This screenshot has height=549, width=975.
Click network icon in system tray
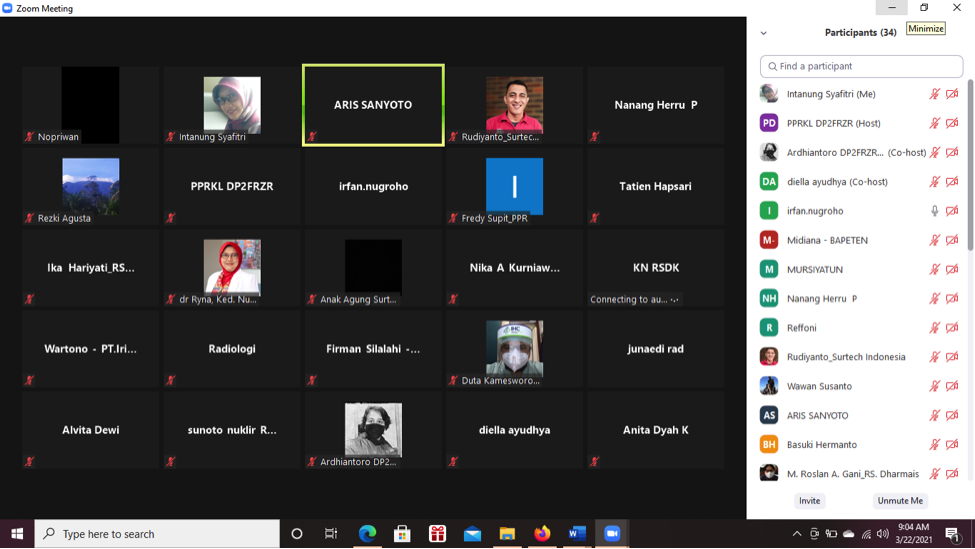coord(866,534)
